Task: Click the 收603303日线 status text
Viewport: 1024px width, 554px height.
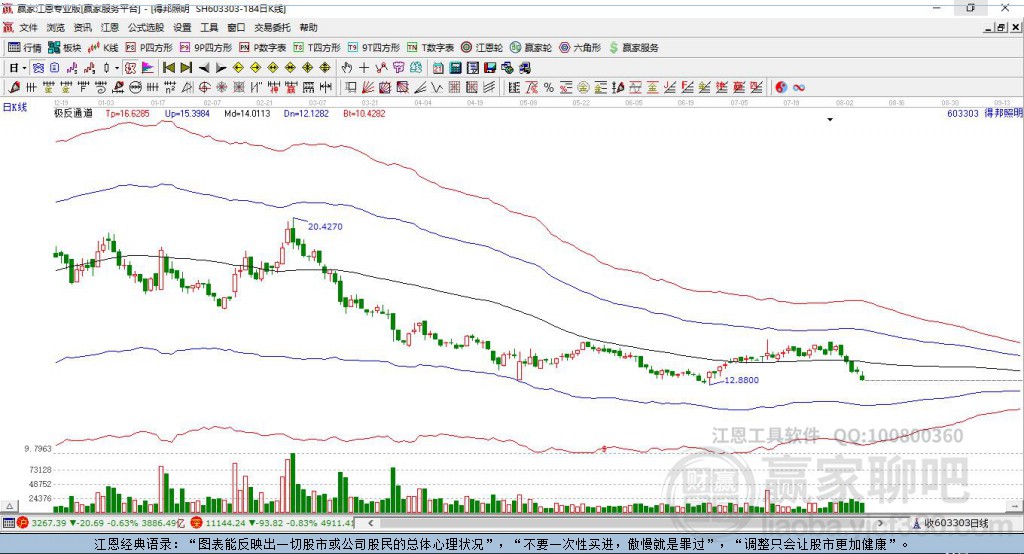Action: [x=956, y=523]
